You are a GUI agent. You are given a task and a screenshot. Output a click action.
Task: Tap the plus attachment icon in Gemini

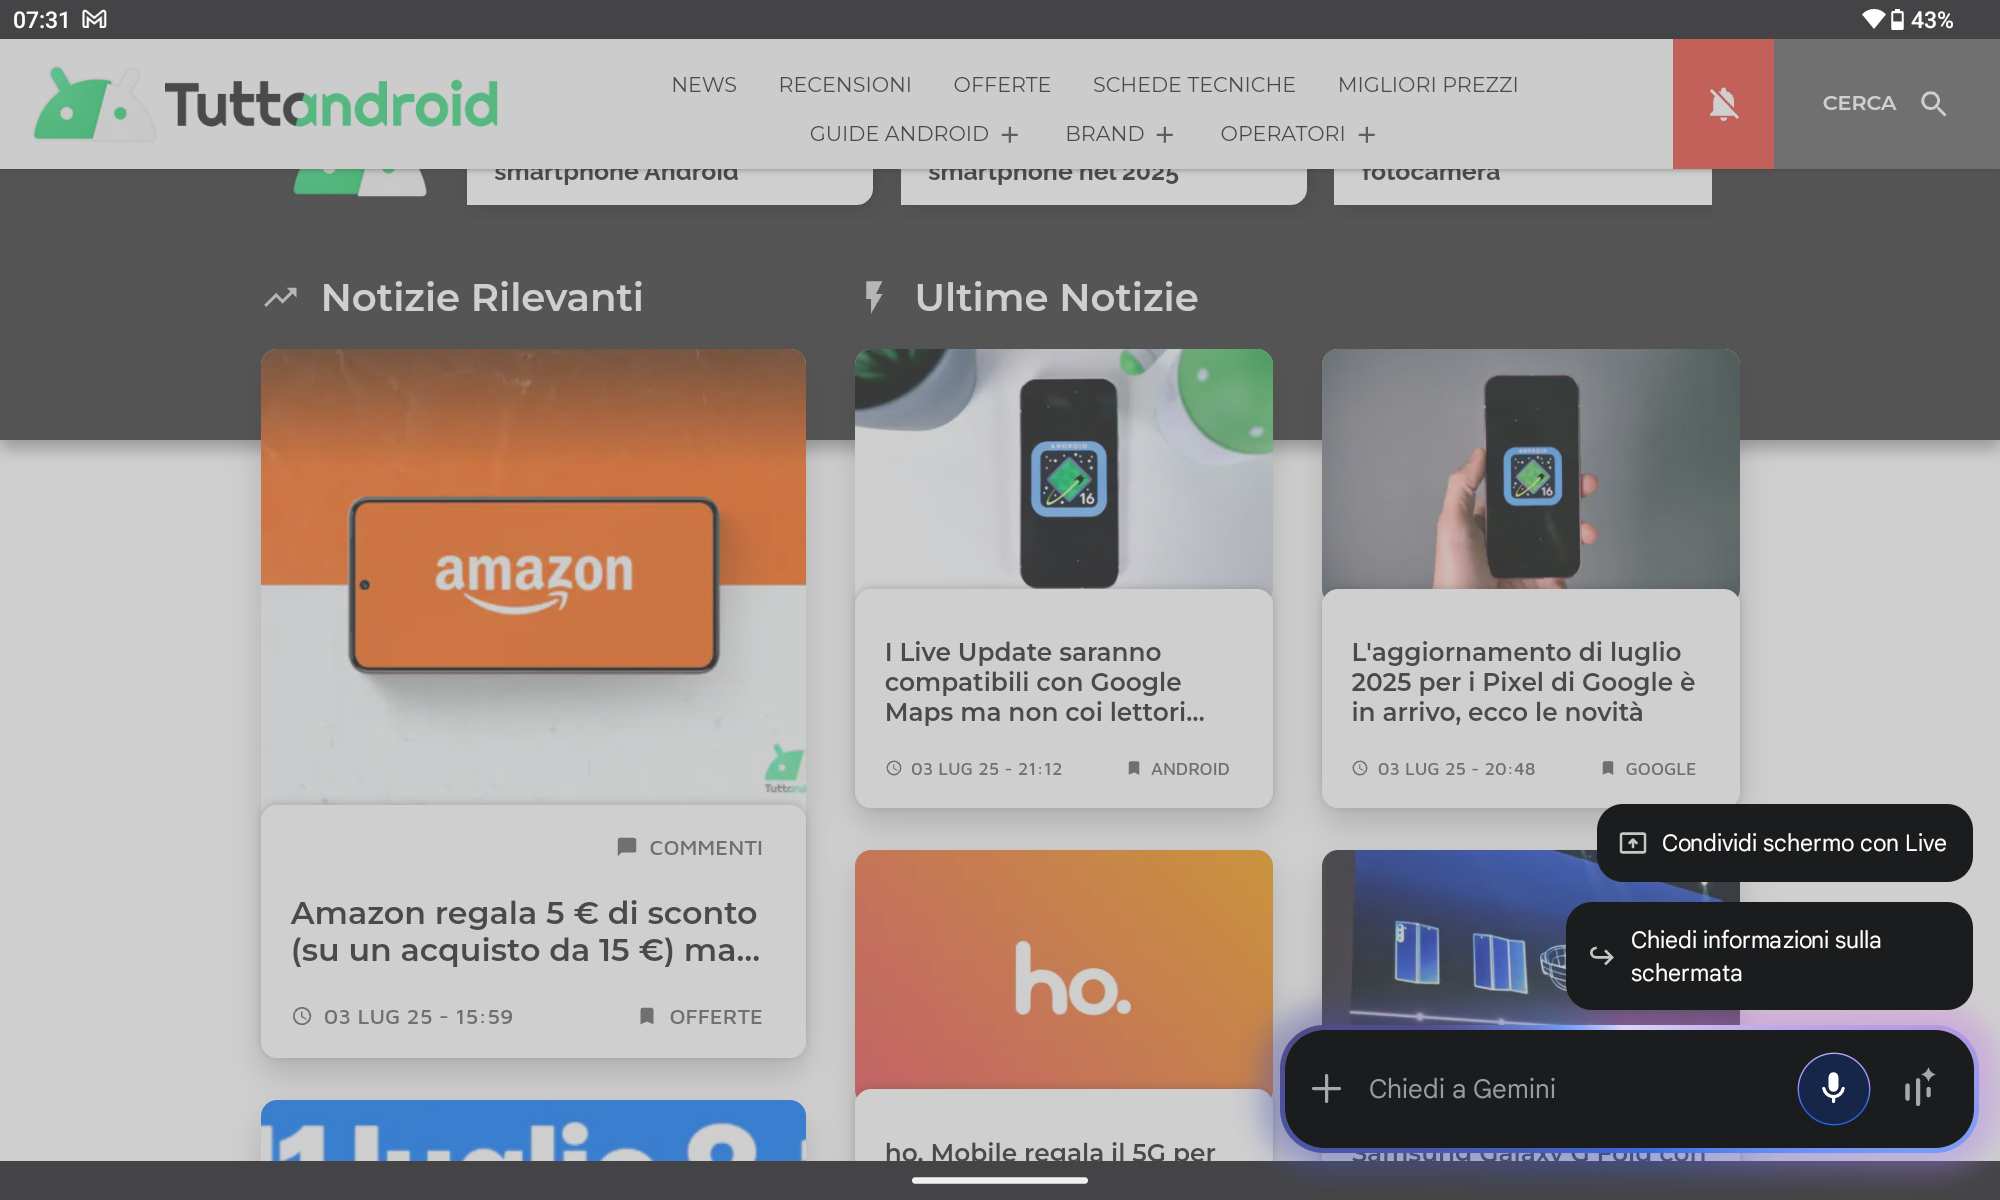pyautogui.click(x=1327, y=1088)
